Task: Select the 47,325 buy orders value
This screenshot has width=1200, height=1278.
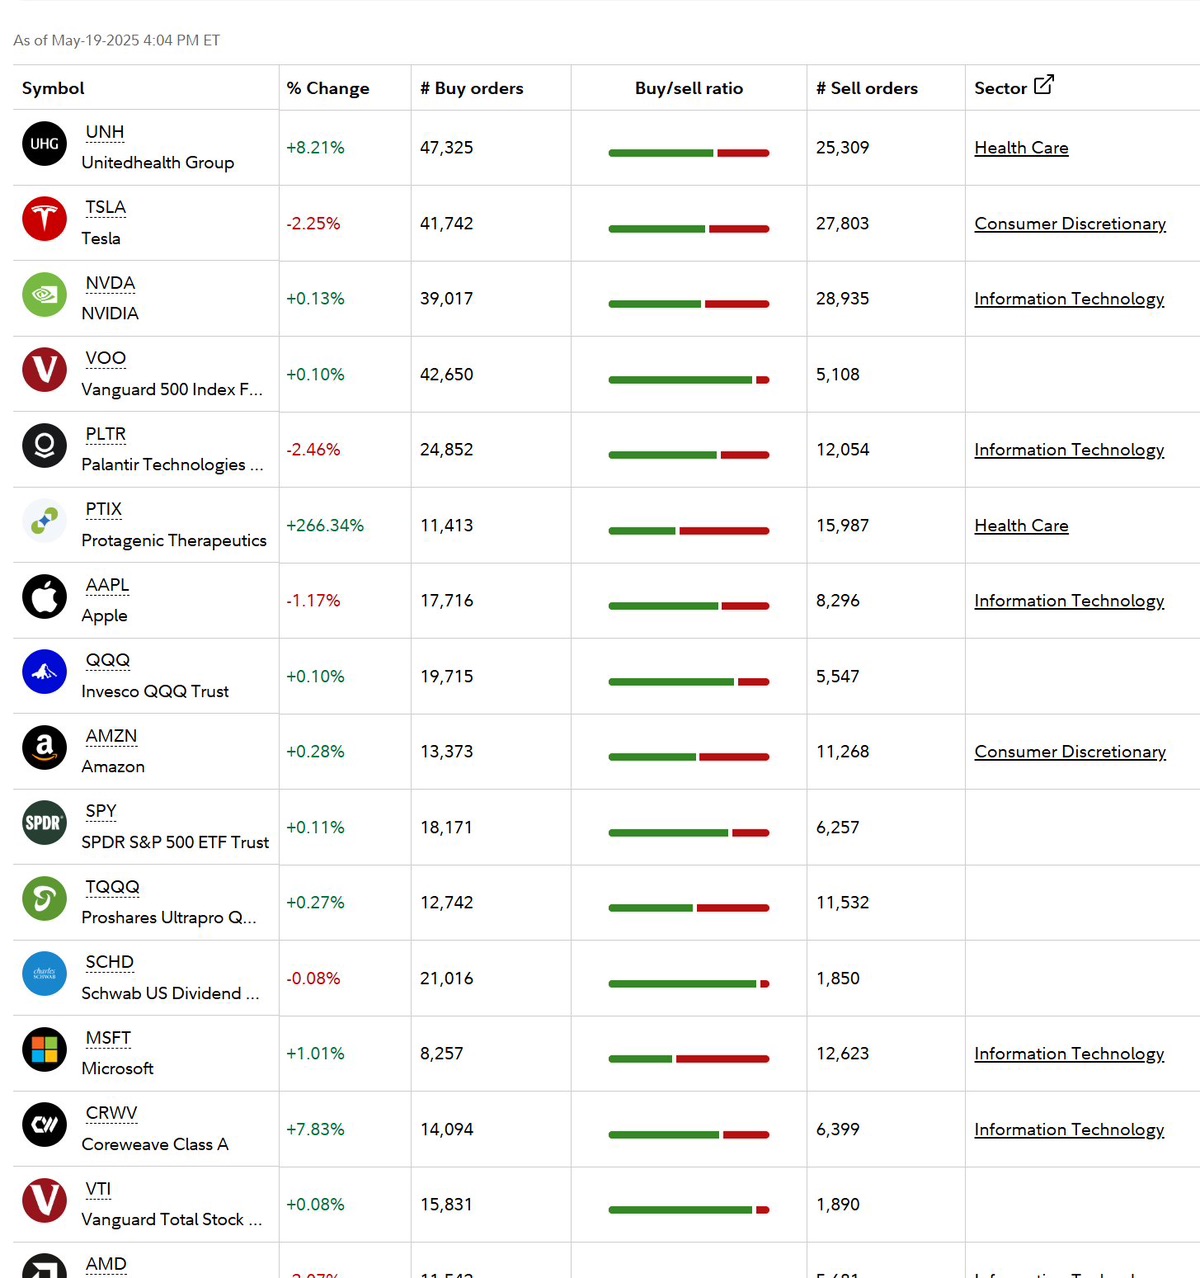Action: [447, 148]
